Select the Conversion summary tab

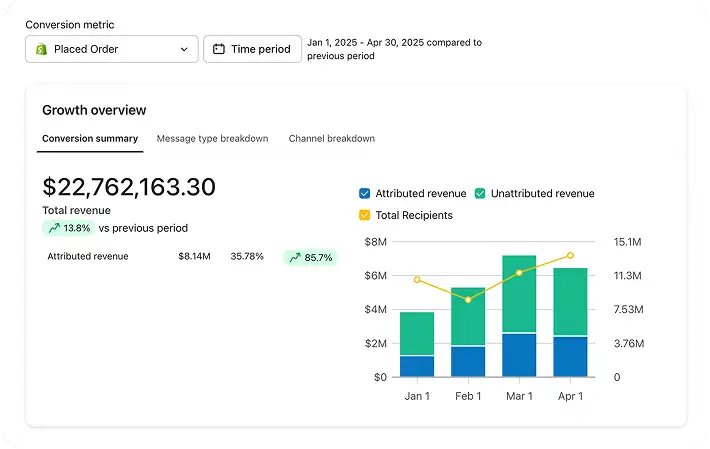90,139
